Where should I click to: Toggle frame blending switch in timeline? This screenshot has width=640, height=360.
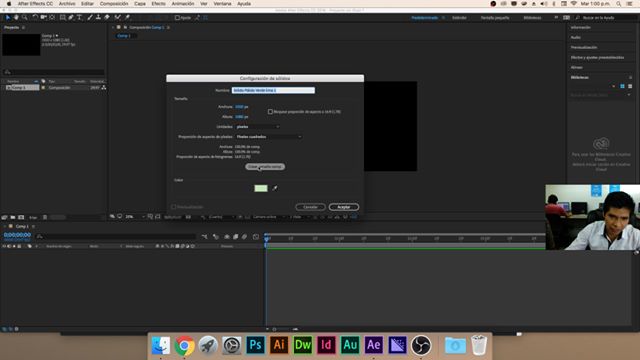(x=236, y=237)
